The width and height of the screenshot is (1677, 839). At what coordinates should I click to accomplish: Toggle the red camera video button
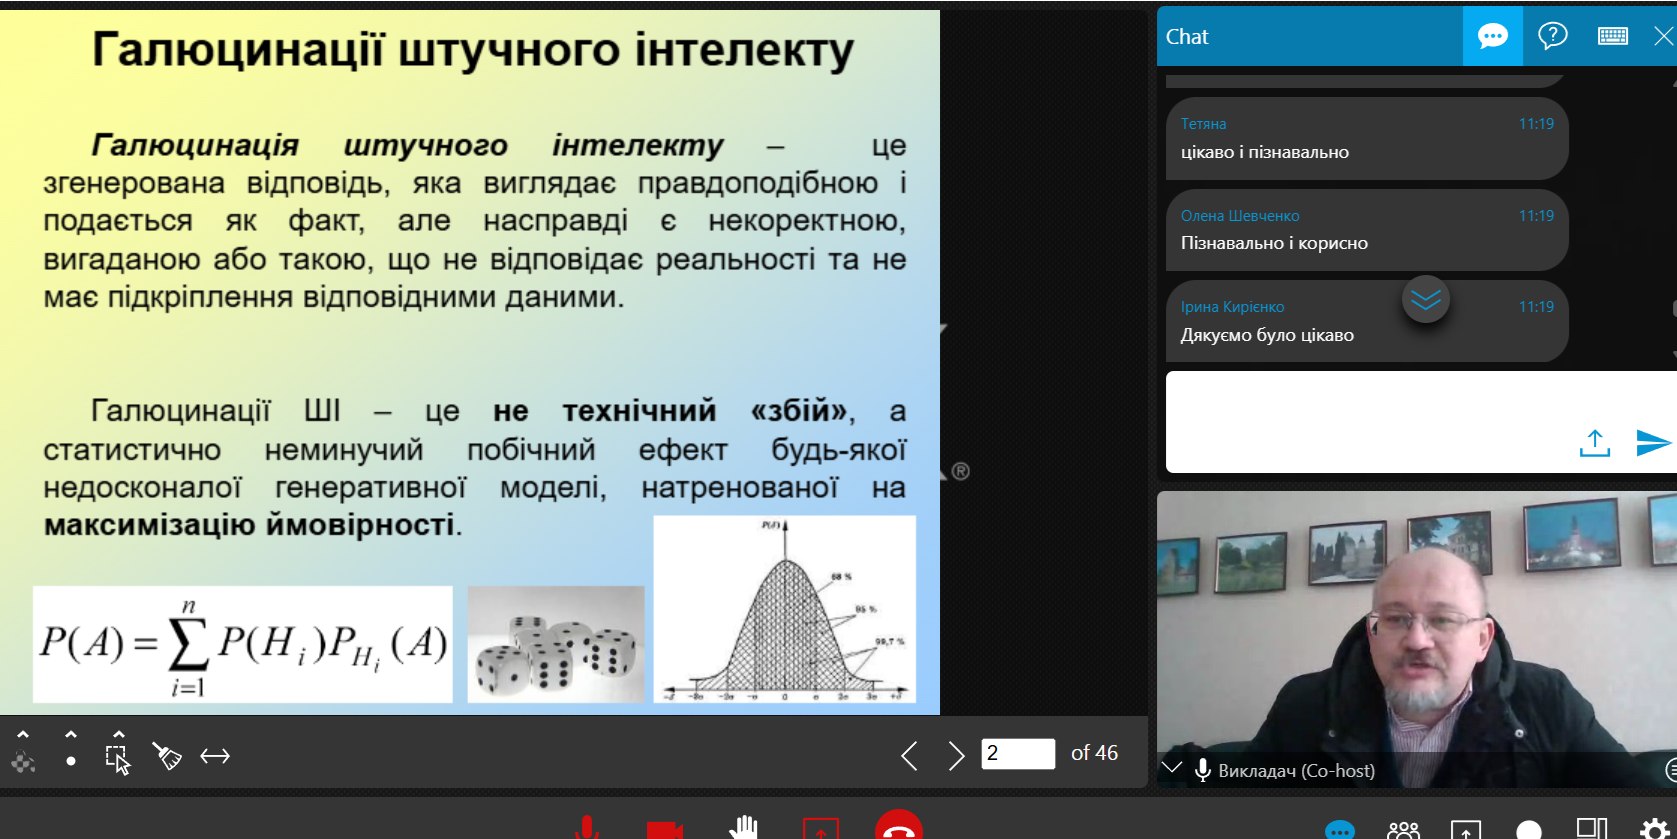[x=664, y=829]
